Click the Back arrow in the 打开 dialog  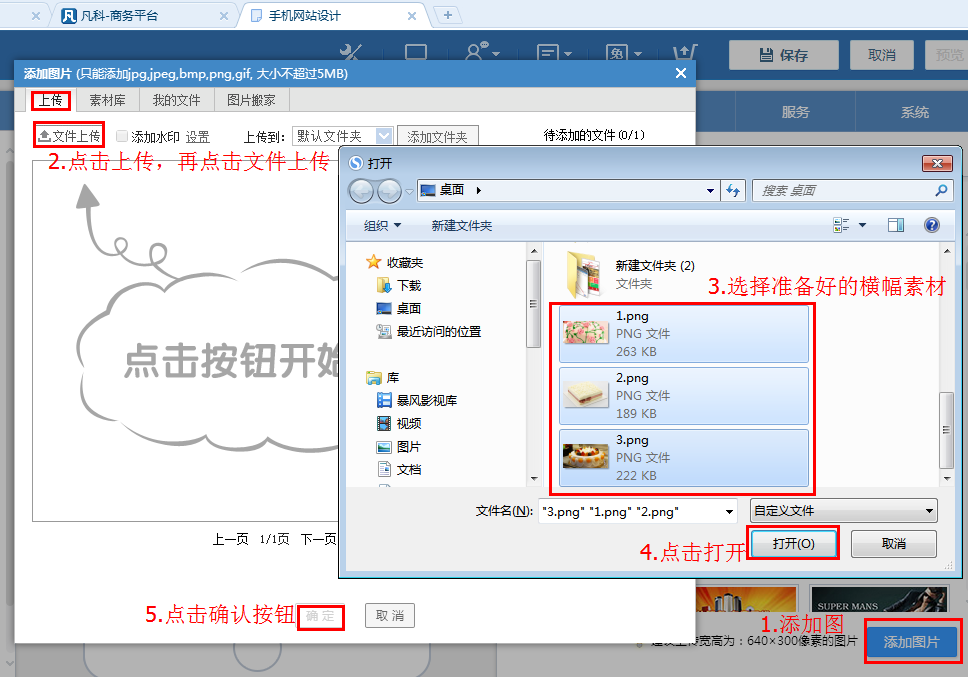coord(361,191)
